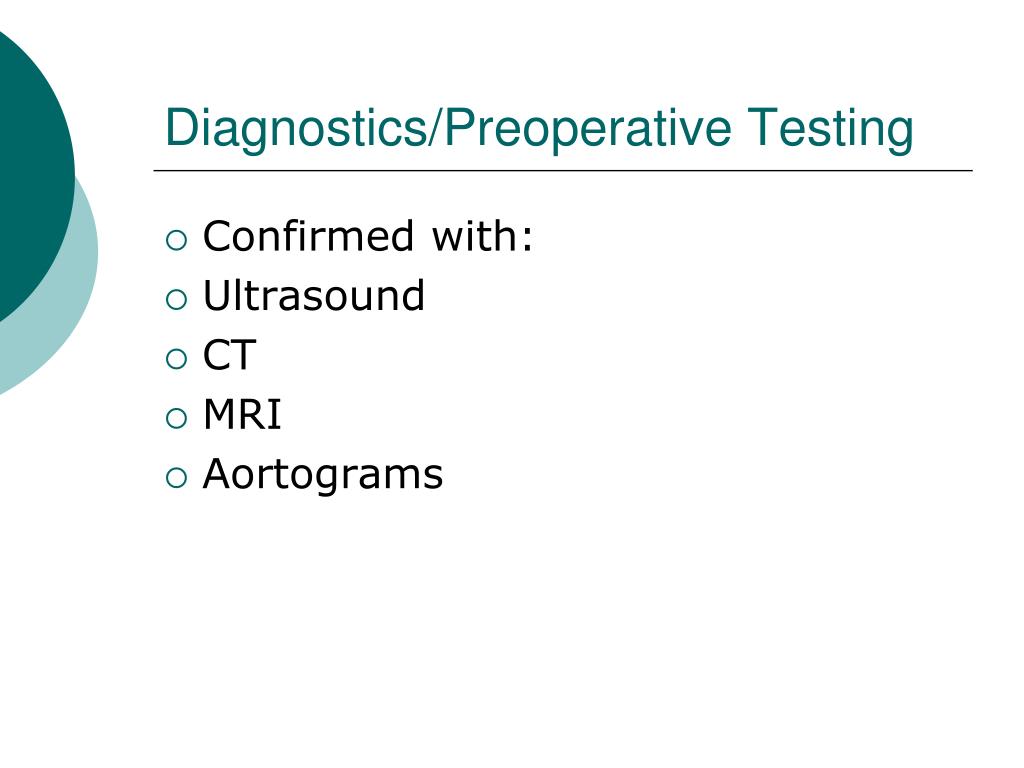Viewport: 1024px width, 768px height.
Task: Click the word Diagnostics in the title
Action: (296, 129)
